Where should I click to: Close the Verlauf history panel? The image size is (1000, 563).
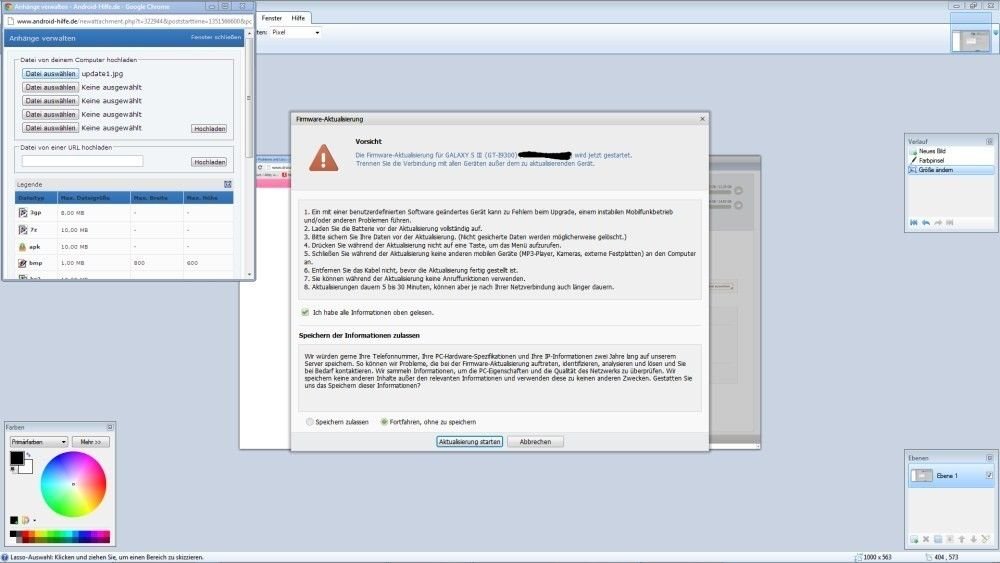click(x=989, y=141)
